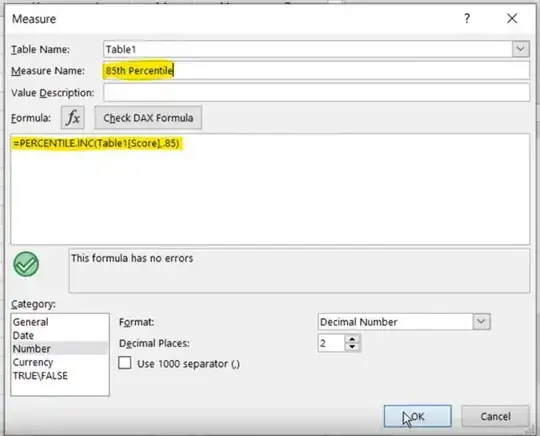Click the Table1 table name field

(x=308, y=49)
